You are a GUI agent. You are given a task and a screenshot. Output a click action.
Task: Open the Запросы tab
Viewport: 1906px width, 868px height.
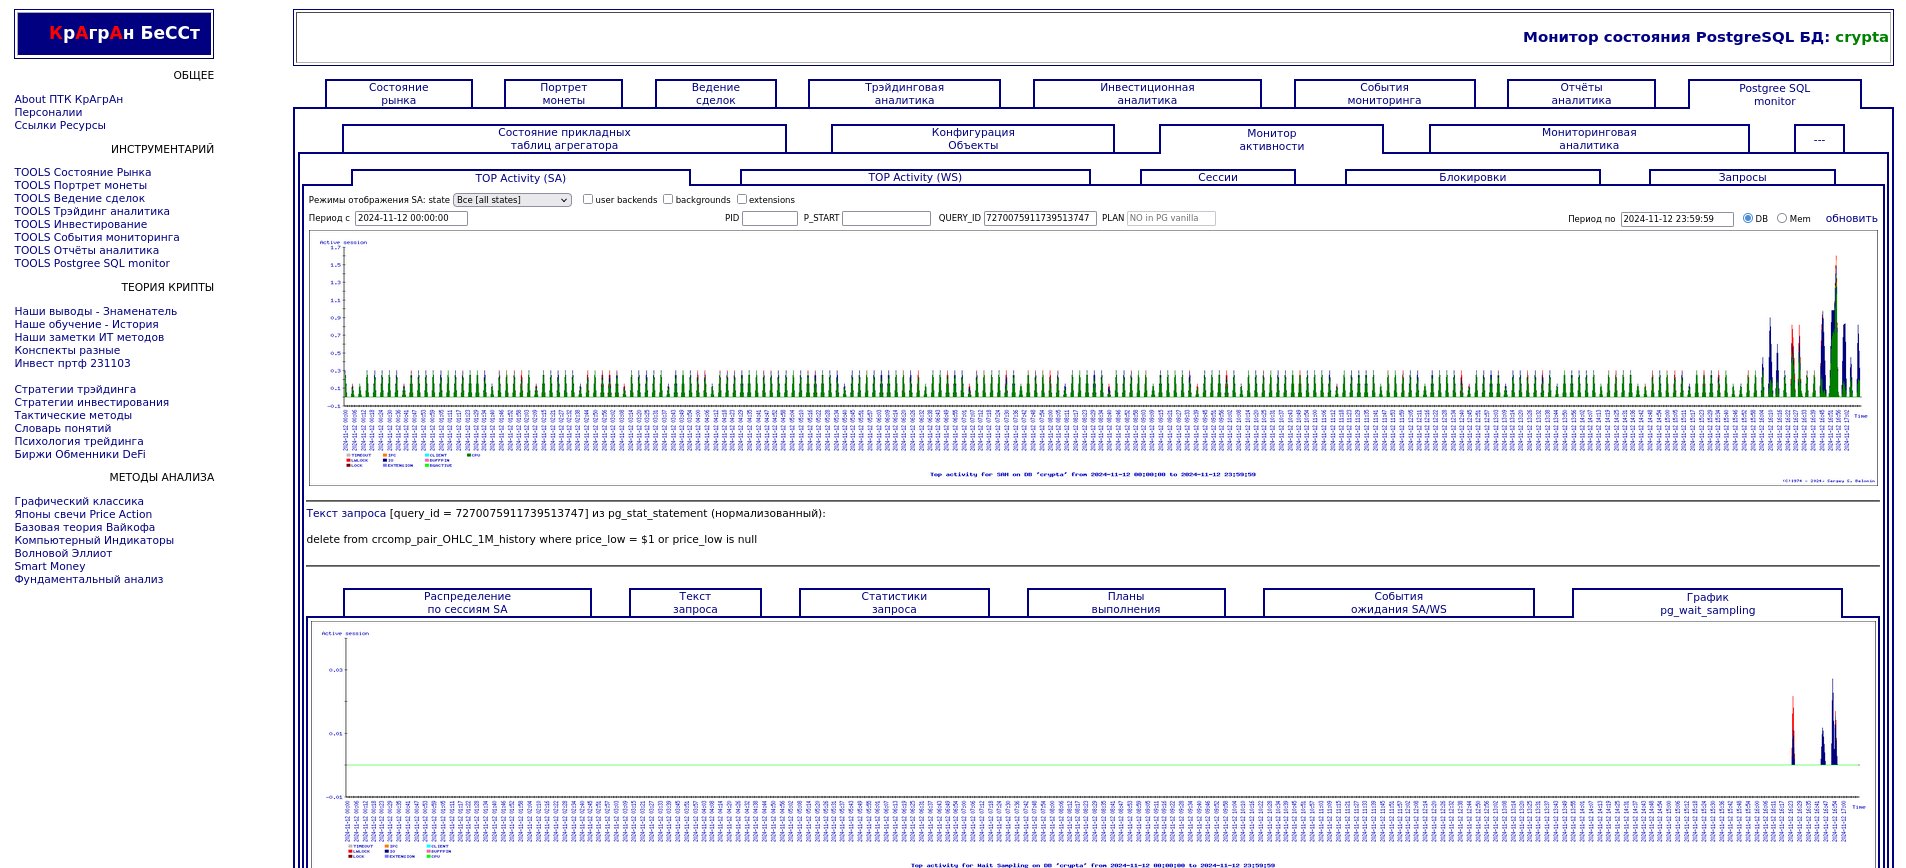(1742, 178)
